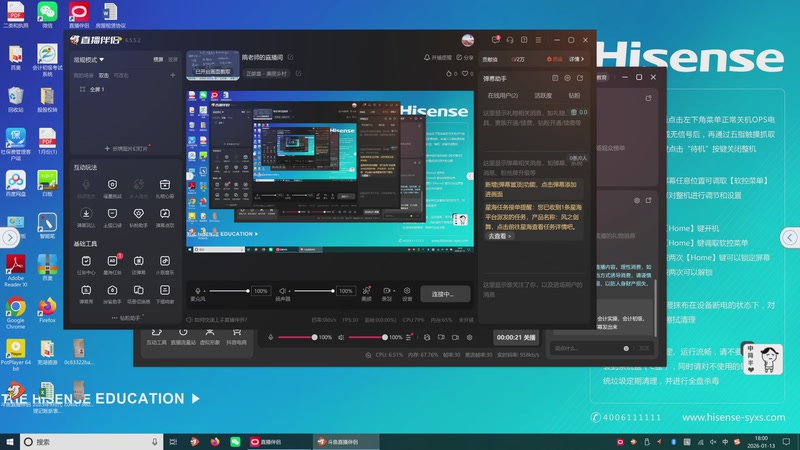This screenshot has height=450, width=800.
Task: Expand the desktop left side arrow tab
Action: click(10, 237)
